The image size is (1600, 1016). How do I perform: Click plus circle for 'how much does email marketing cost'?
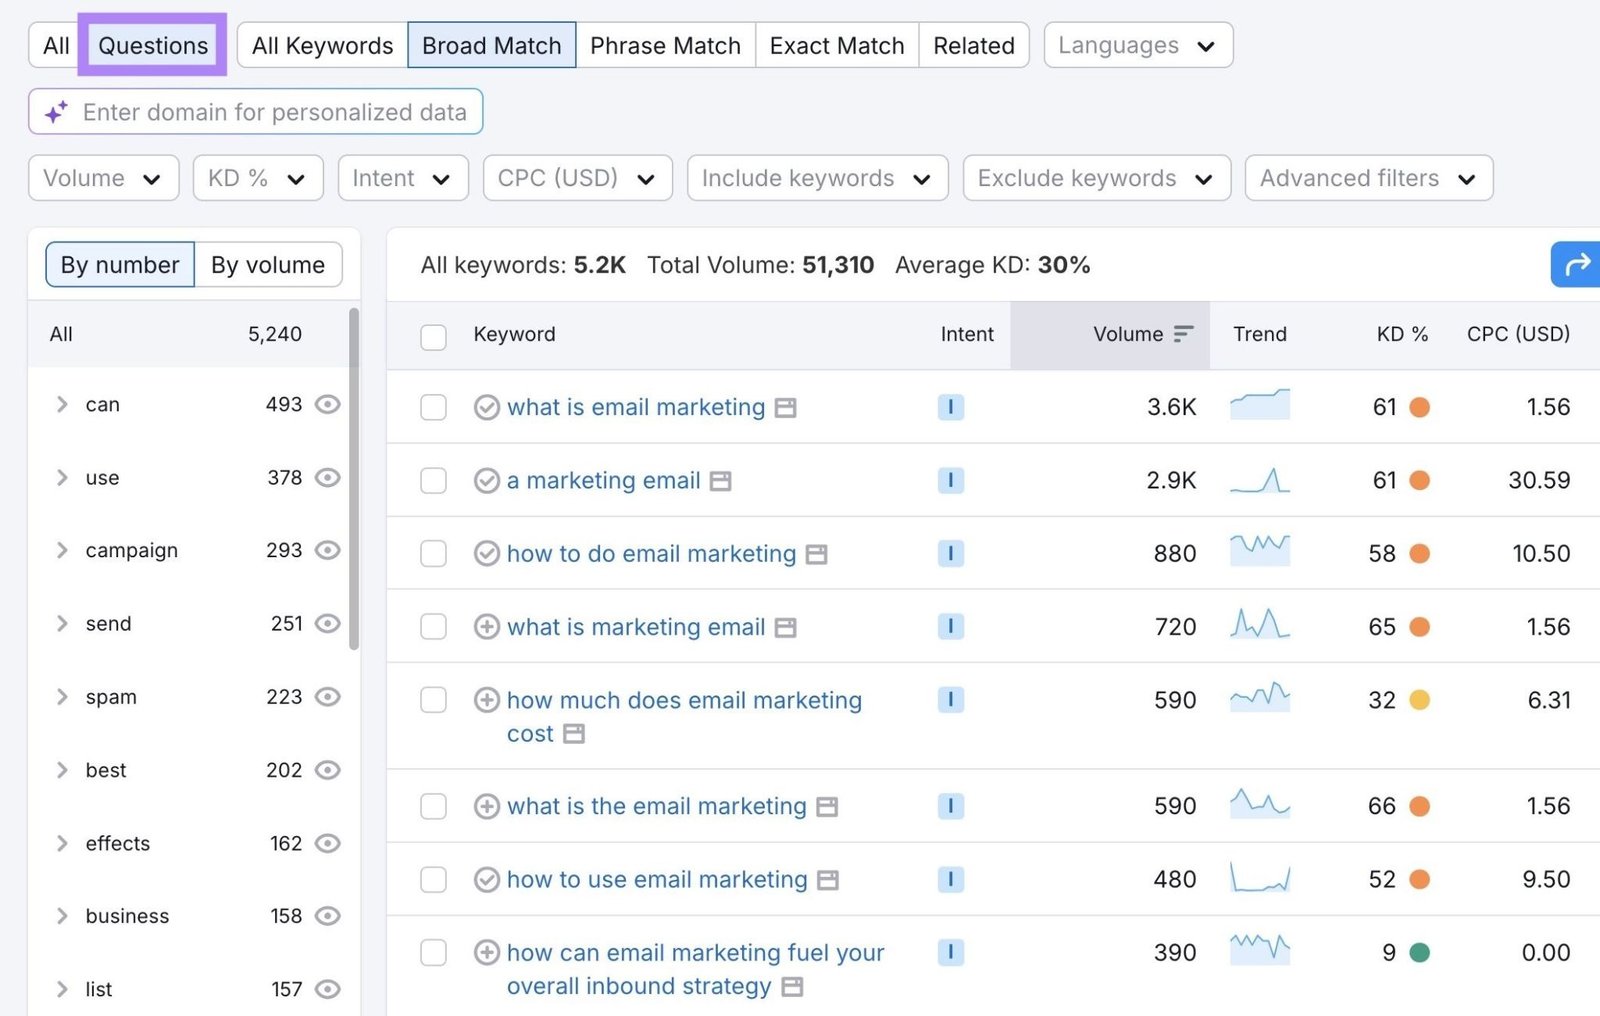487,700
